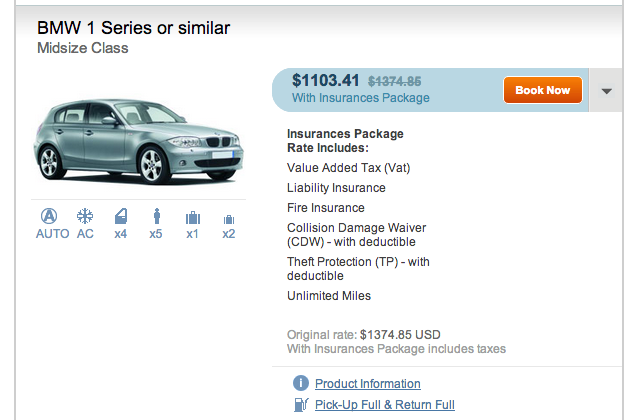Click the Midsize Class subtitle

(83, 48)
